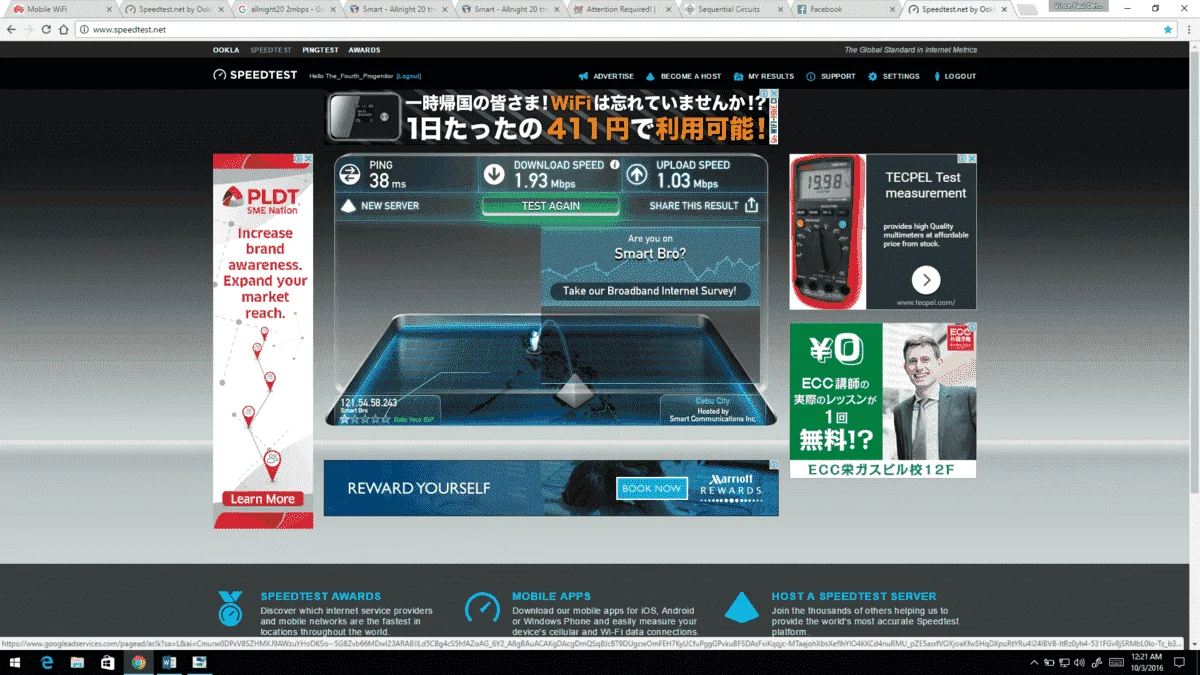The image size is (1200, 675).
Task: Click Logout in the header navigation
Action: (954, 76)
